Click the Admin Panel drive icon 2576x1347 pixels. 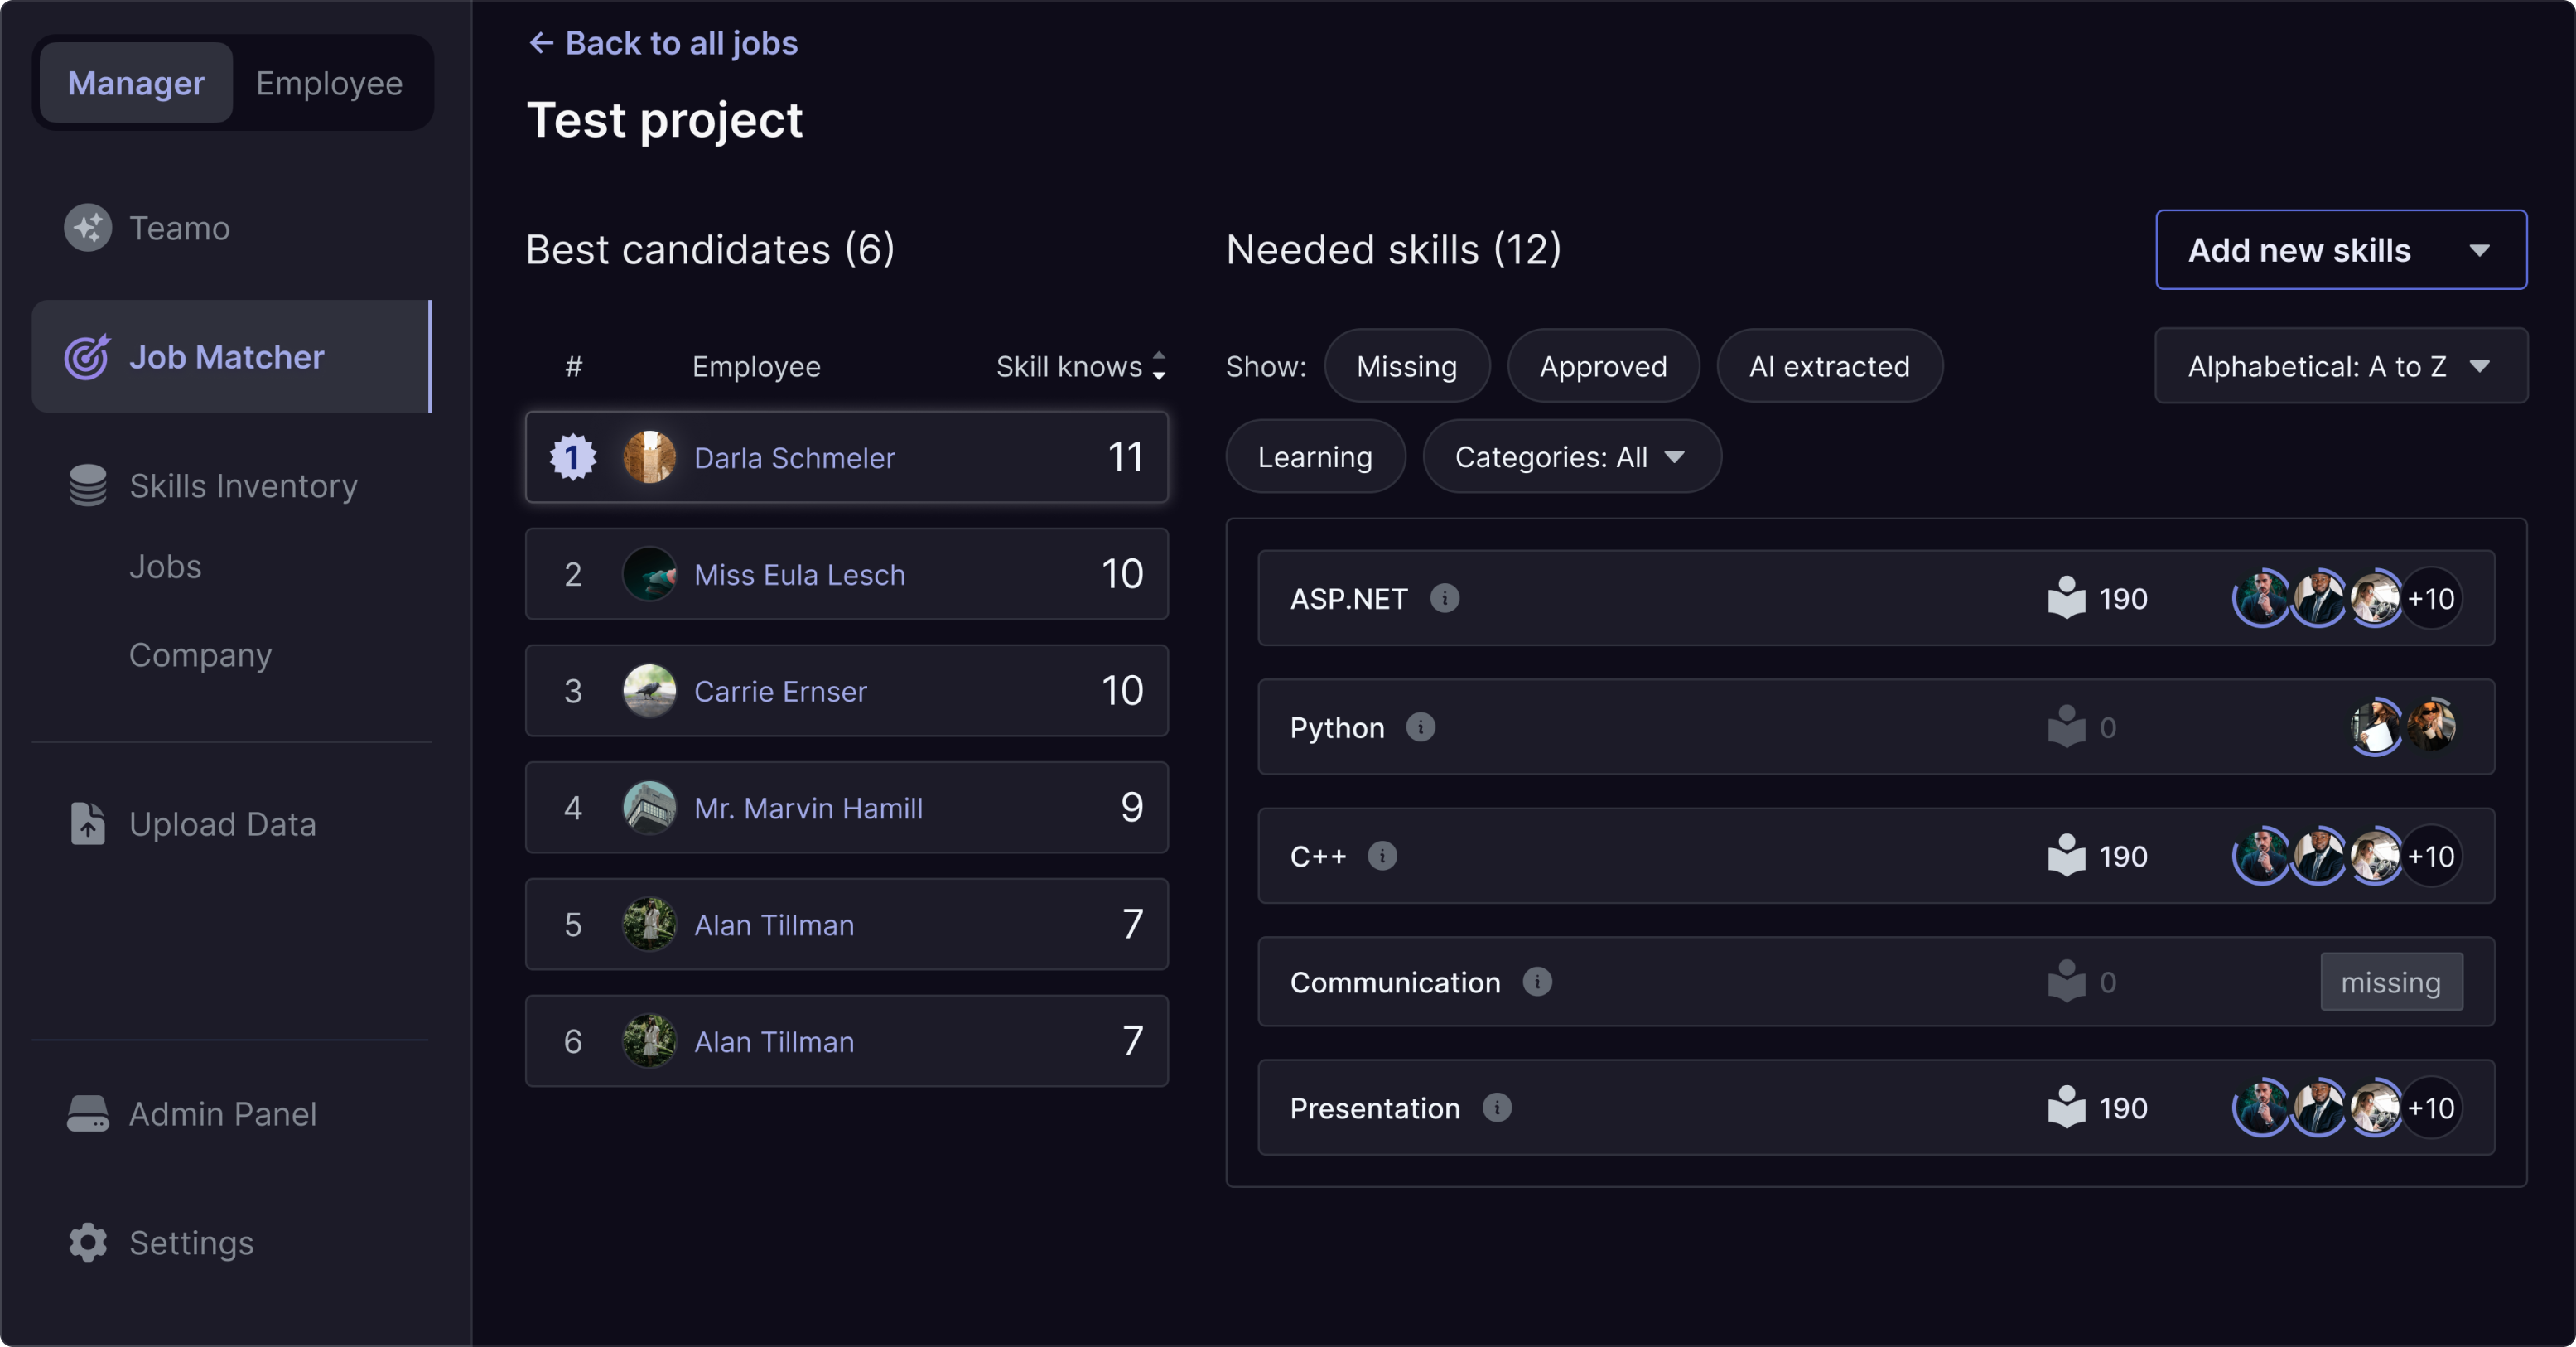[x=88, y=1113]
